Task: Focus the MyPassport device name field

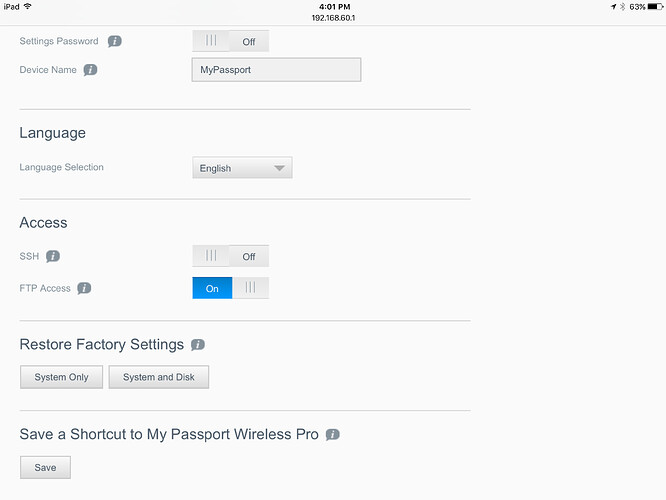Action: [x=276, y=70]
